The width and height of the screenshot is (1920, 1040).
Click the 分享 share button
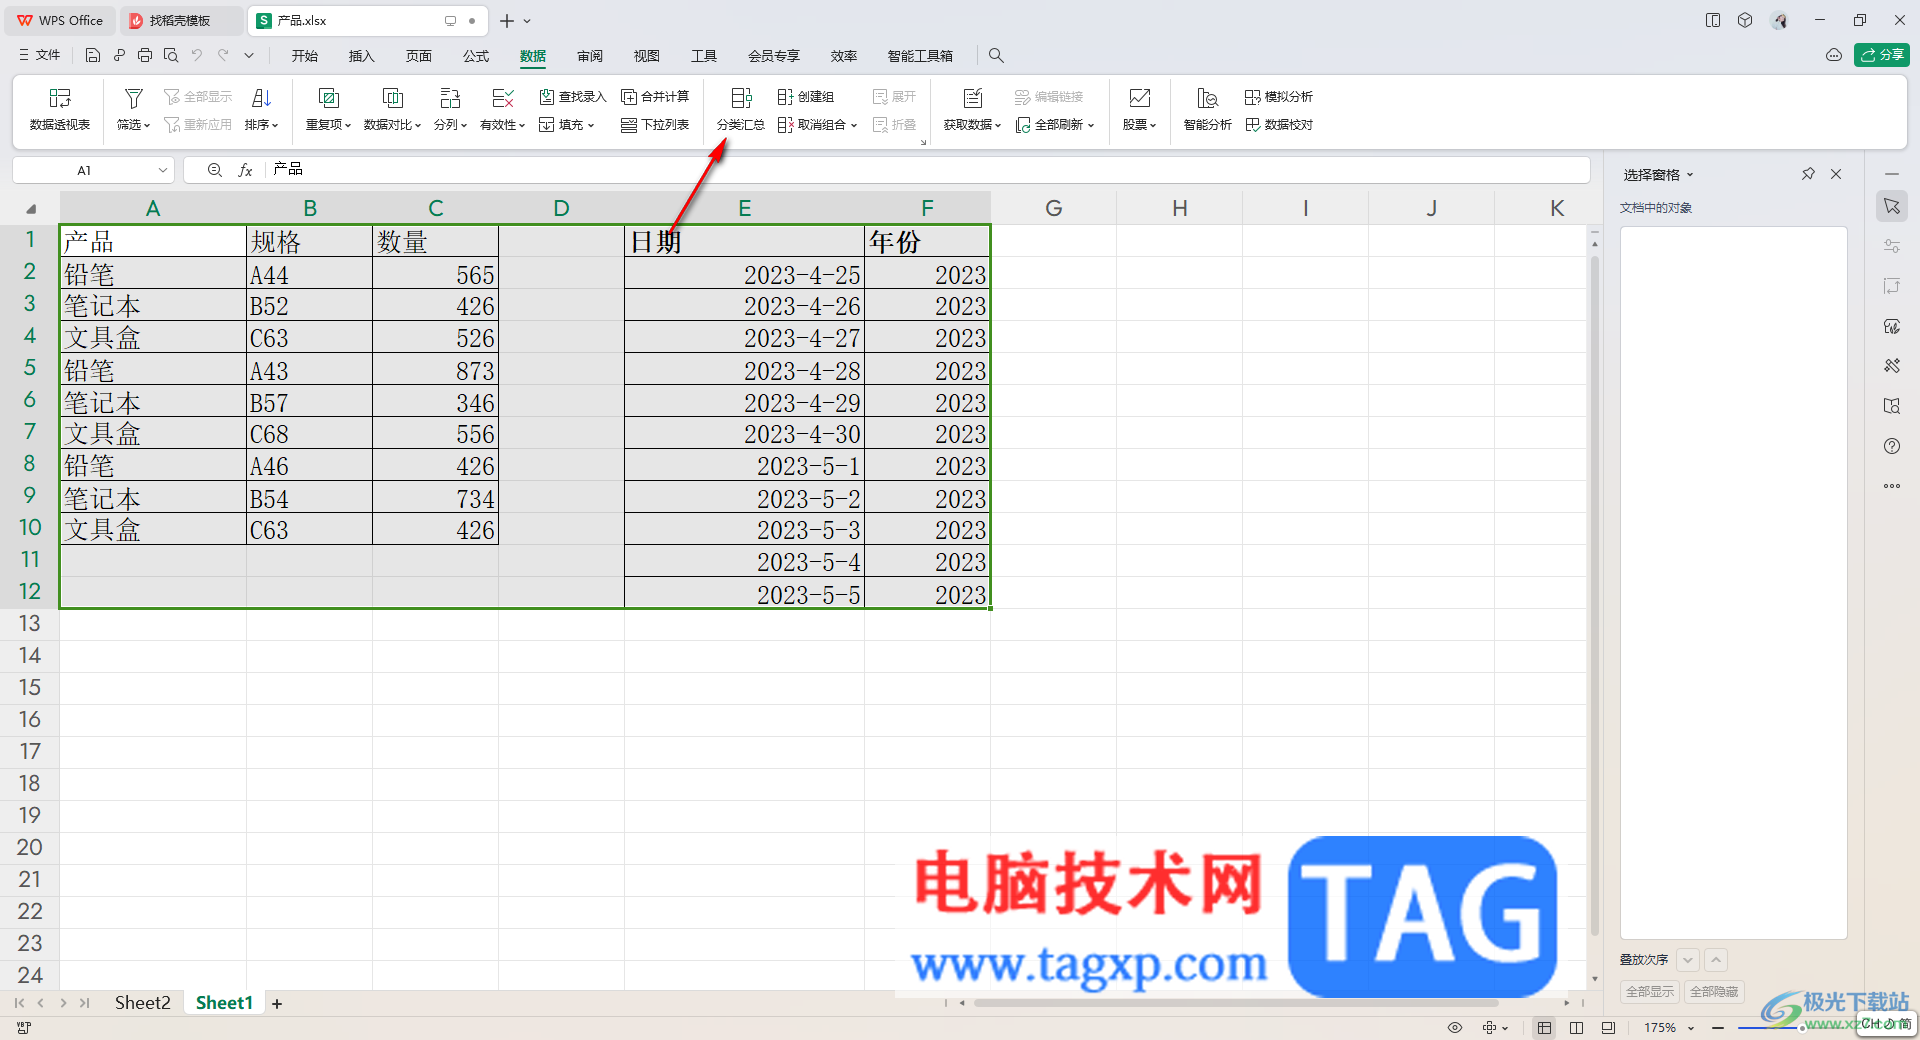(x=1882, y=55)
